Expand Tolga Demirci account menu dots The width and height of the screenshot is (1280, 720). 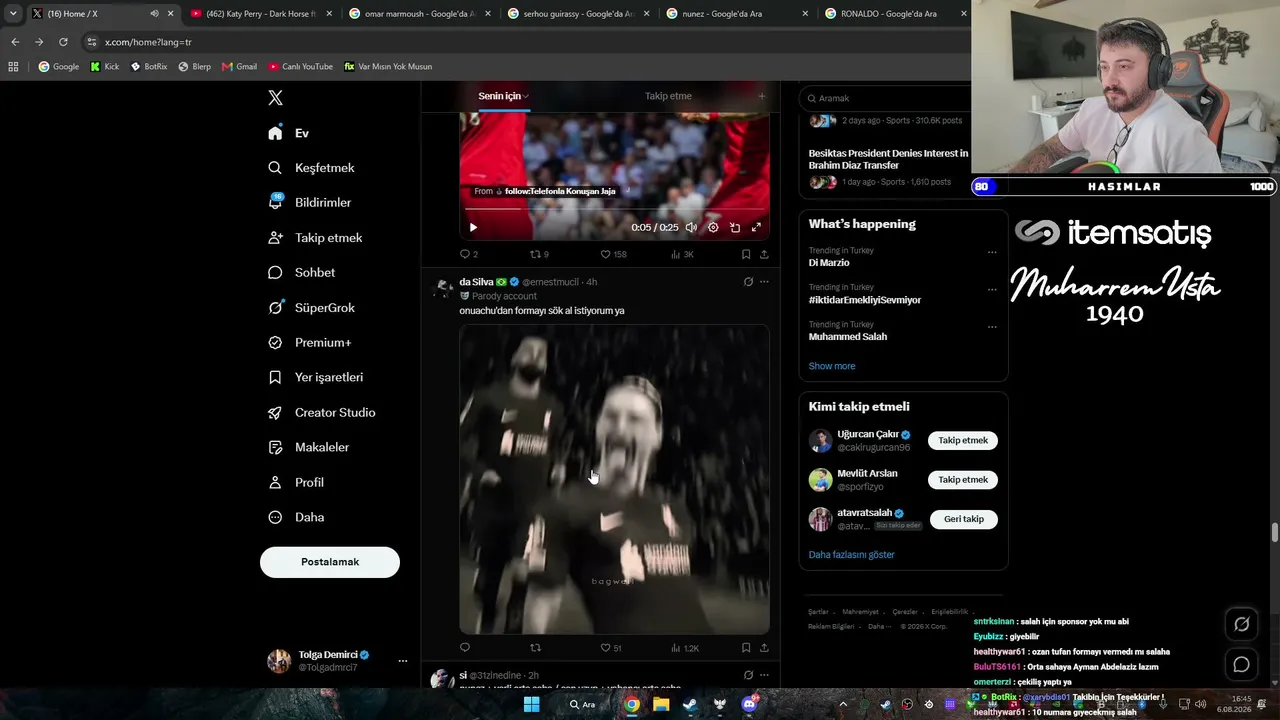point(403,661)
